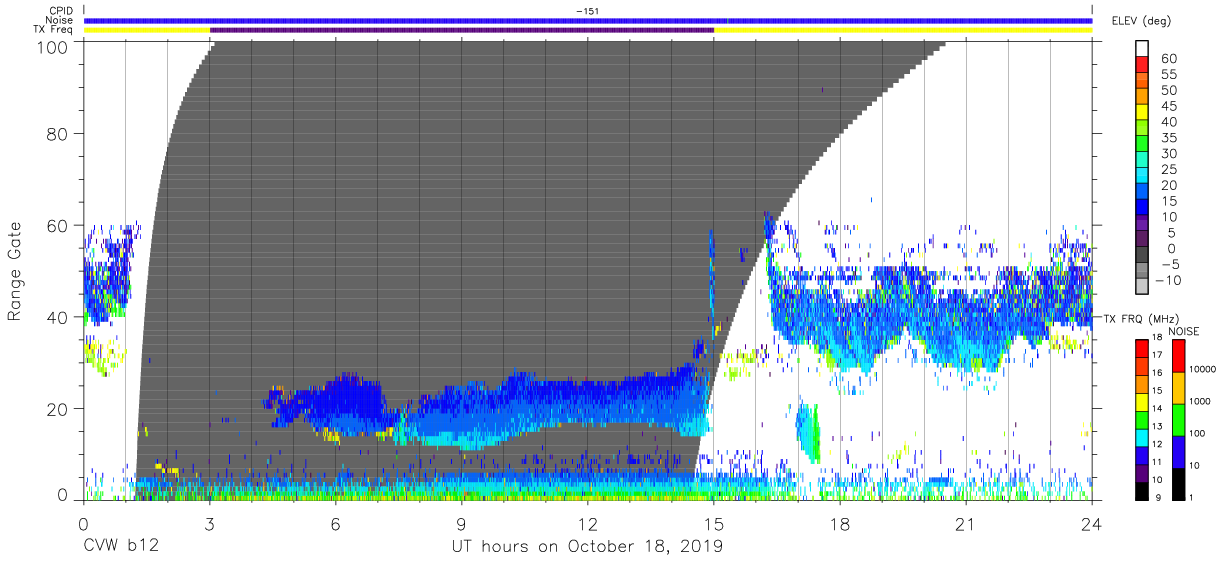Pick the white top band of ELEV colorbar

pos(1142,49)
